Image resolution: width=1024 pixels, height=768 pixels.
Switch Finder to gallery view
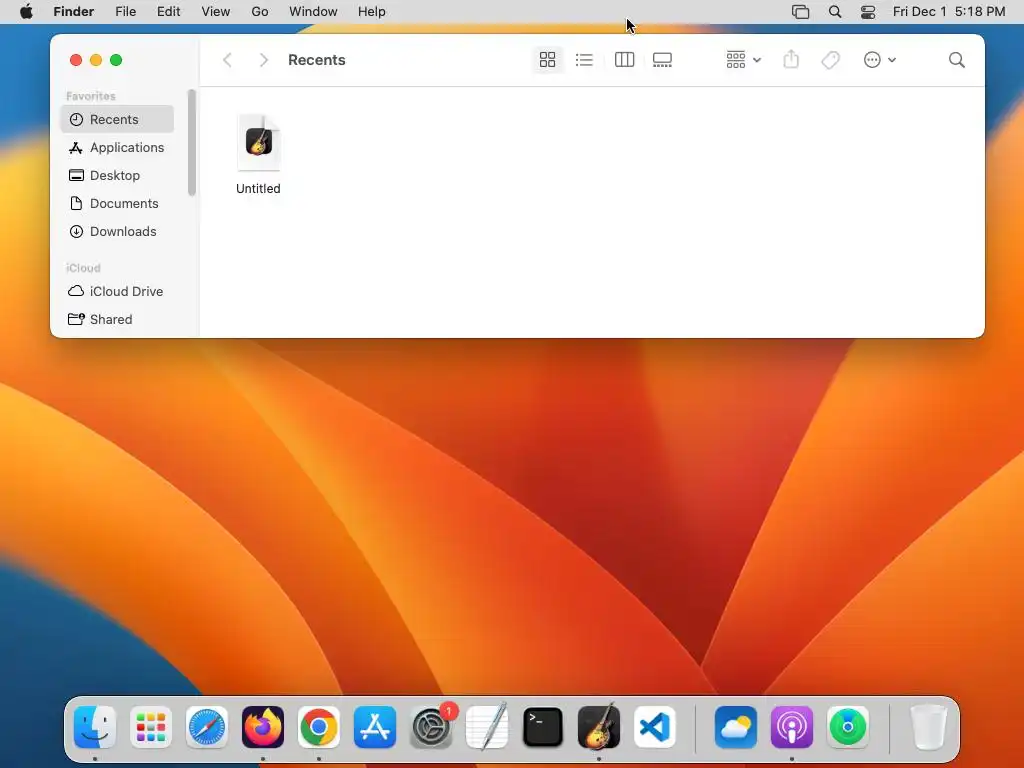(662, 60)
